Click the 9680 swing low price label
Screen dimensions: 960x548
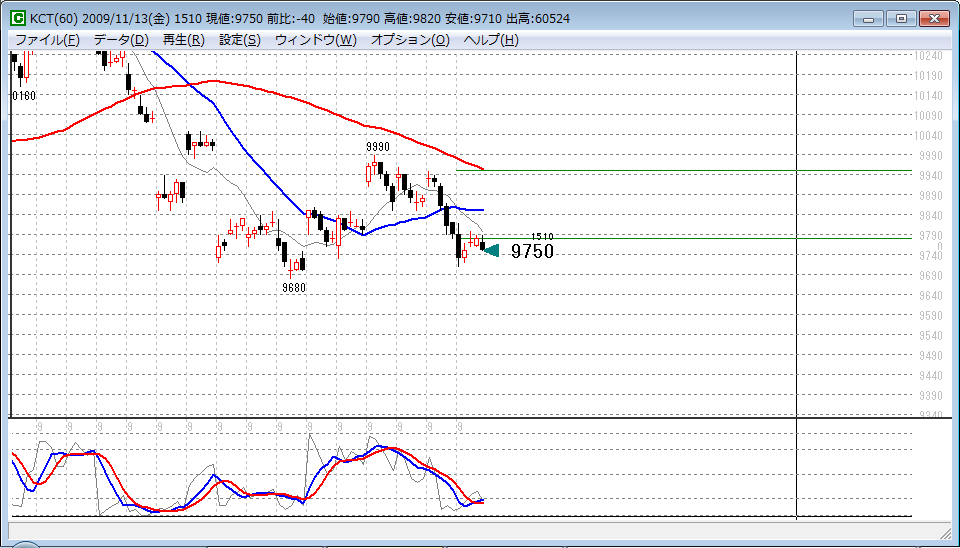(294, 287)
